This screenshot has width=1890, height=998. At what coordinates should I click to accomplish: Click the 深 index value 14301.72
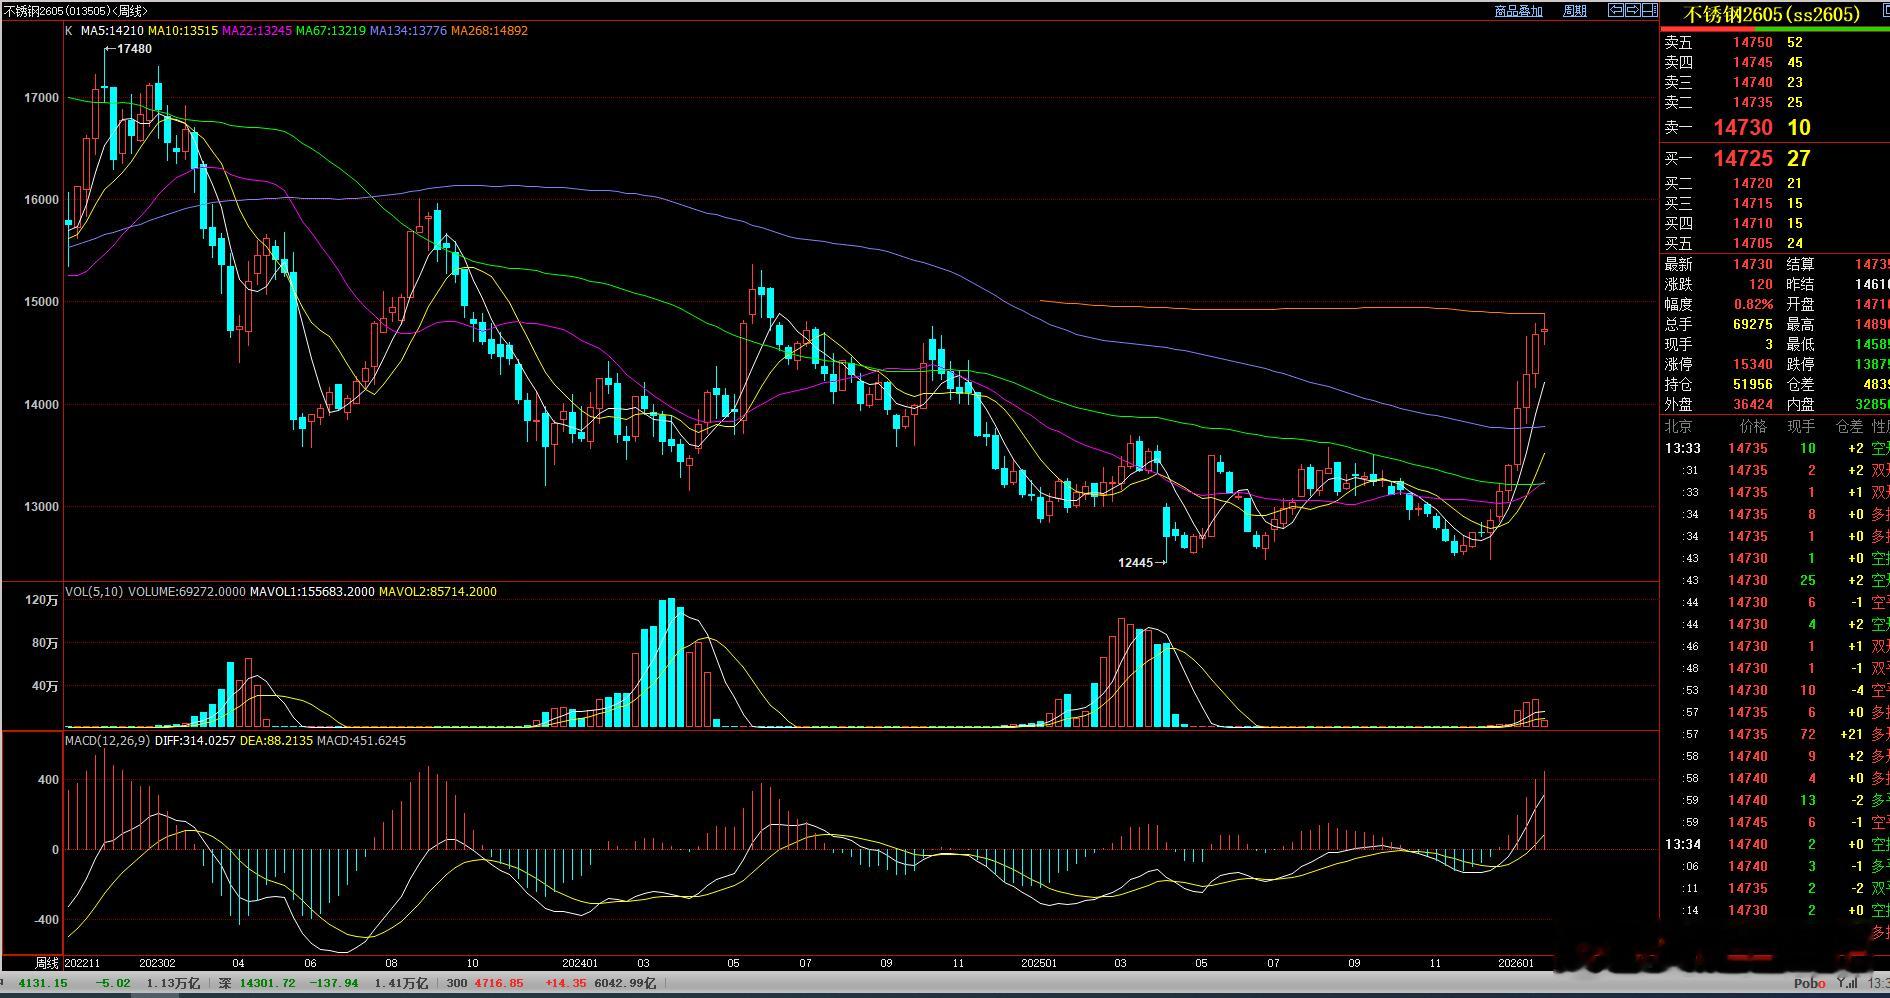pos(267,983)
